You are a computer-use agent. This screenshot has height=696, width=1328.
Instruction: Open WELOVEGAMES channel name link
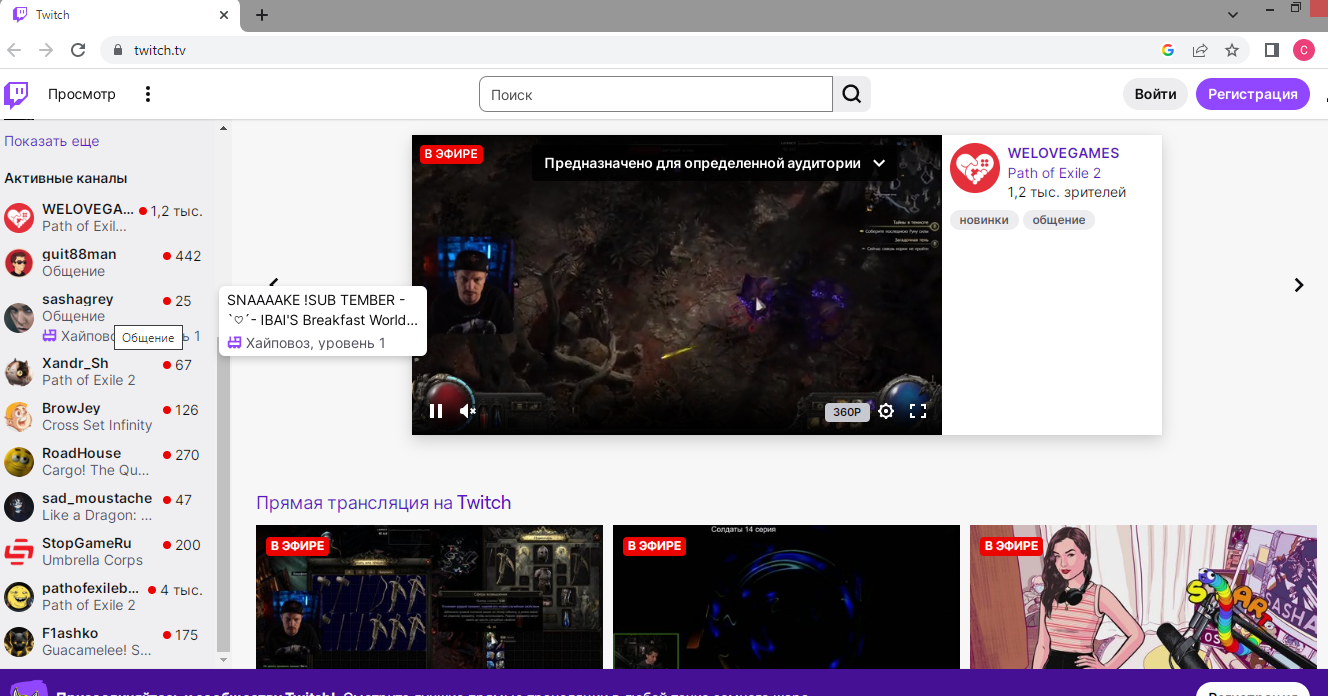1063,153
